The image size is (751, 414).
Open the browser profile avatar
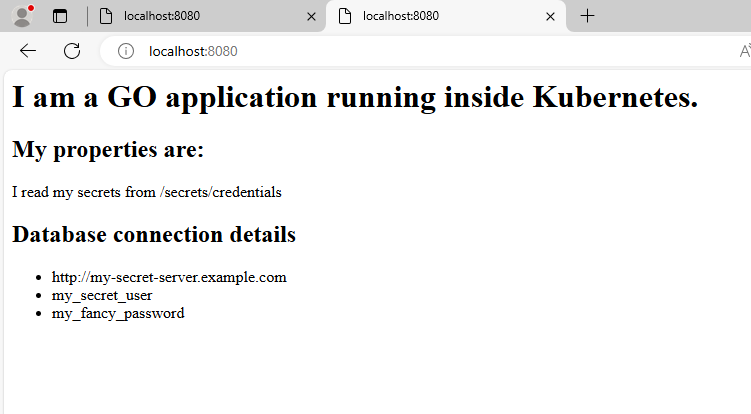[x=22, y=16]
